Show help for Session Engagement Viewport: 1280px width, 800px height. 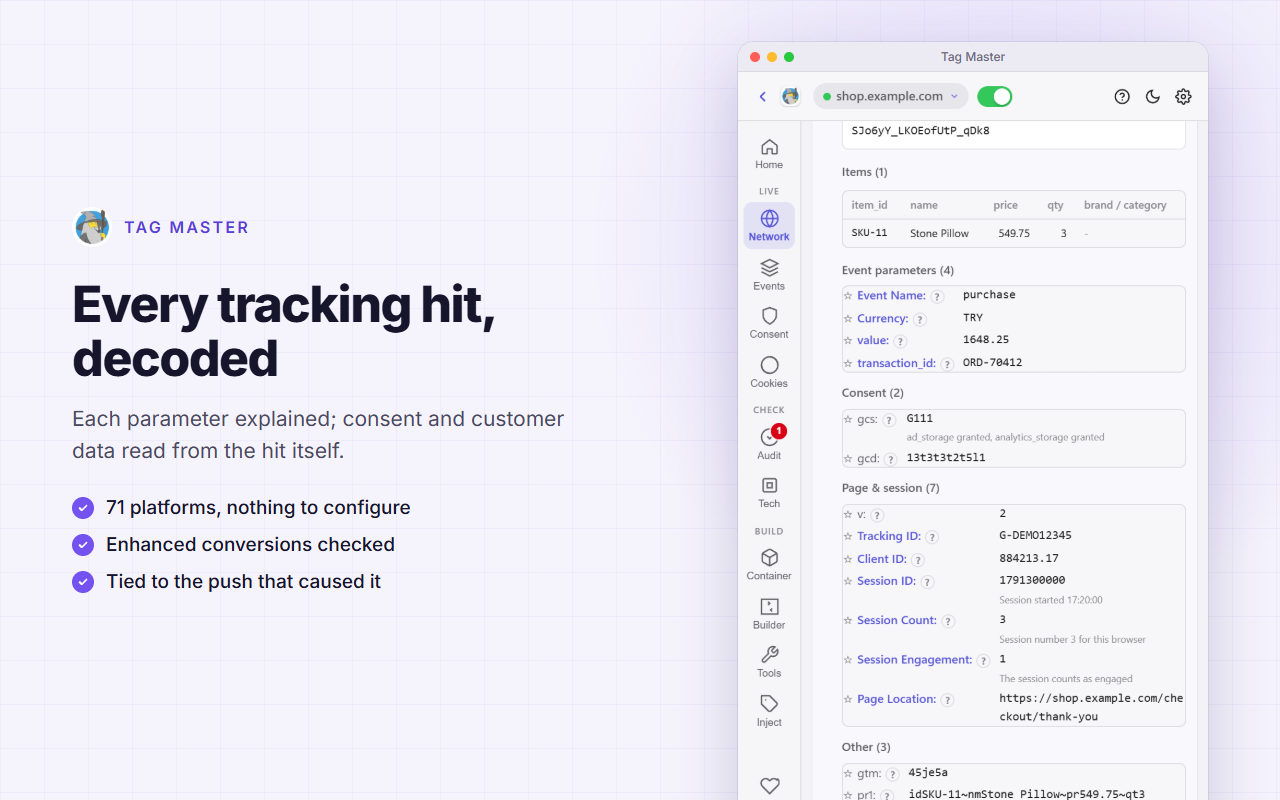click(x=983, y=661)
